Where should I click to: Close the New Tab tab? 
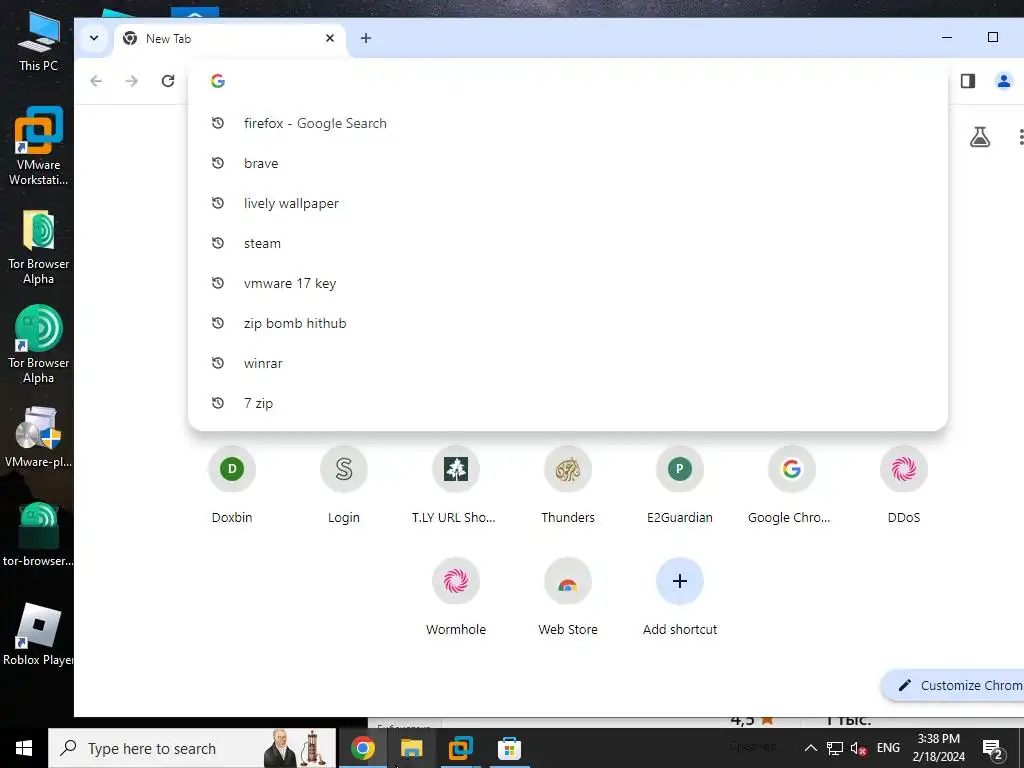click(x=330, y=39)
